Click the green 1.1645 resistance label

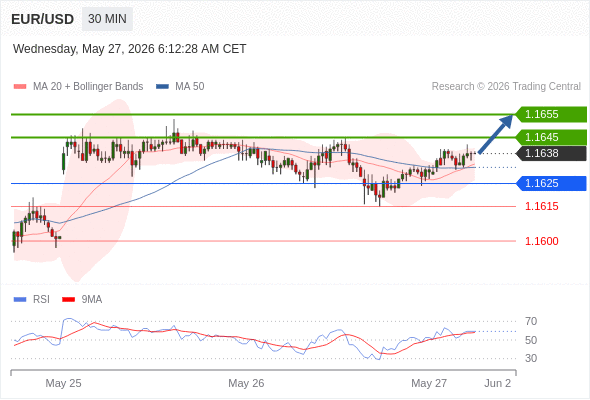(x=550, y=137)
